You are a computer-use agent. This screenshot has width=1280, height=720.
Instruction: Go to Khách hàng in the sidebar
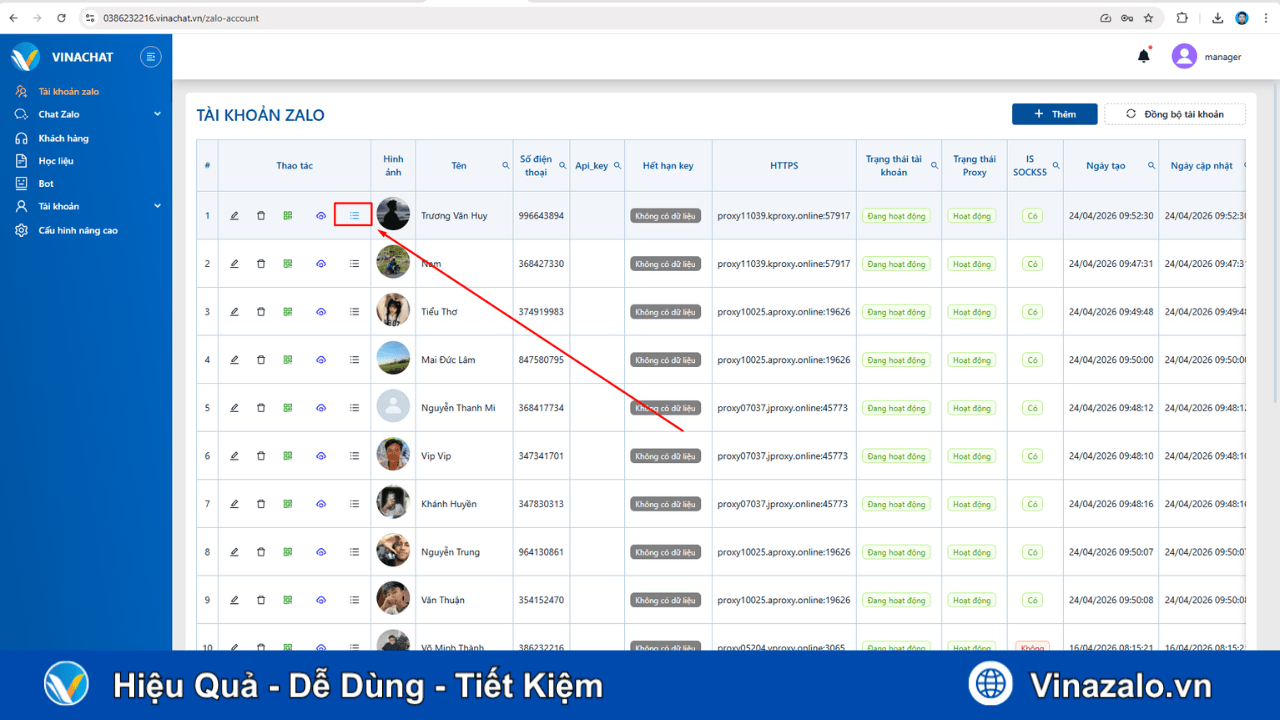click(63, 138)
